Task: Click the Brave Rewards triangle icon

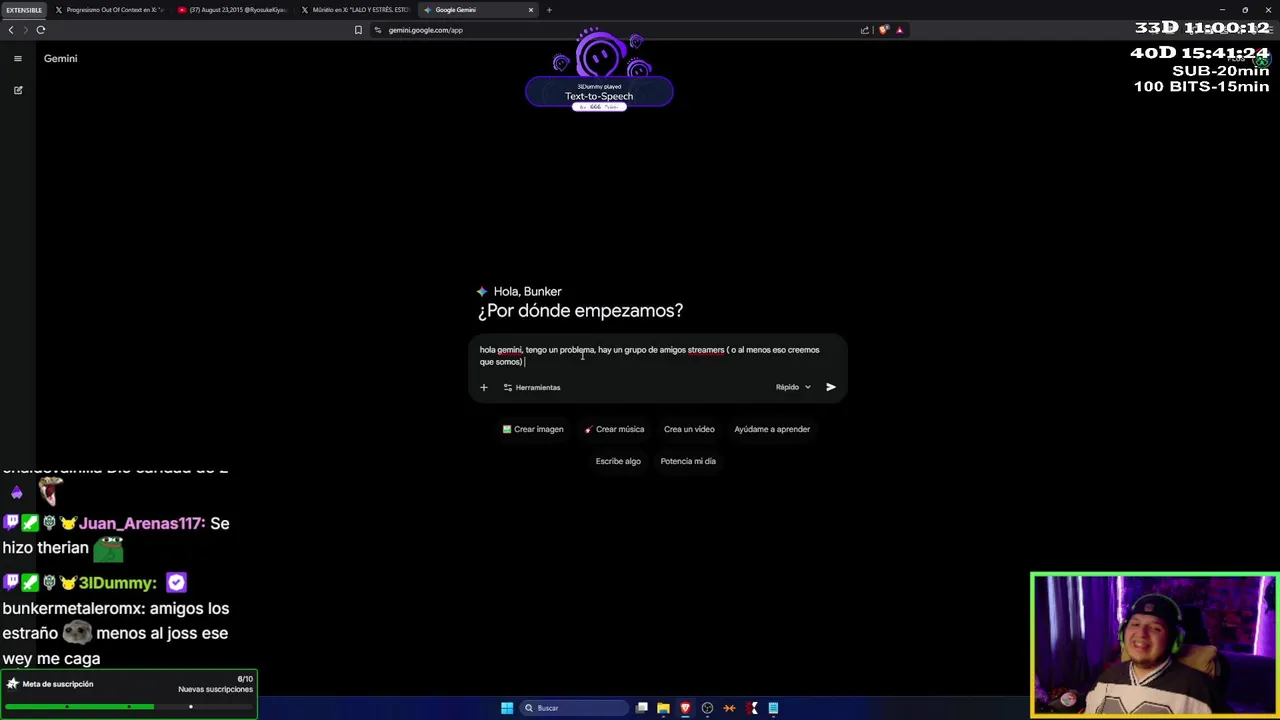Action: pyautogui.click(x=899, y=30)
